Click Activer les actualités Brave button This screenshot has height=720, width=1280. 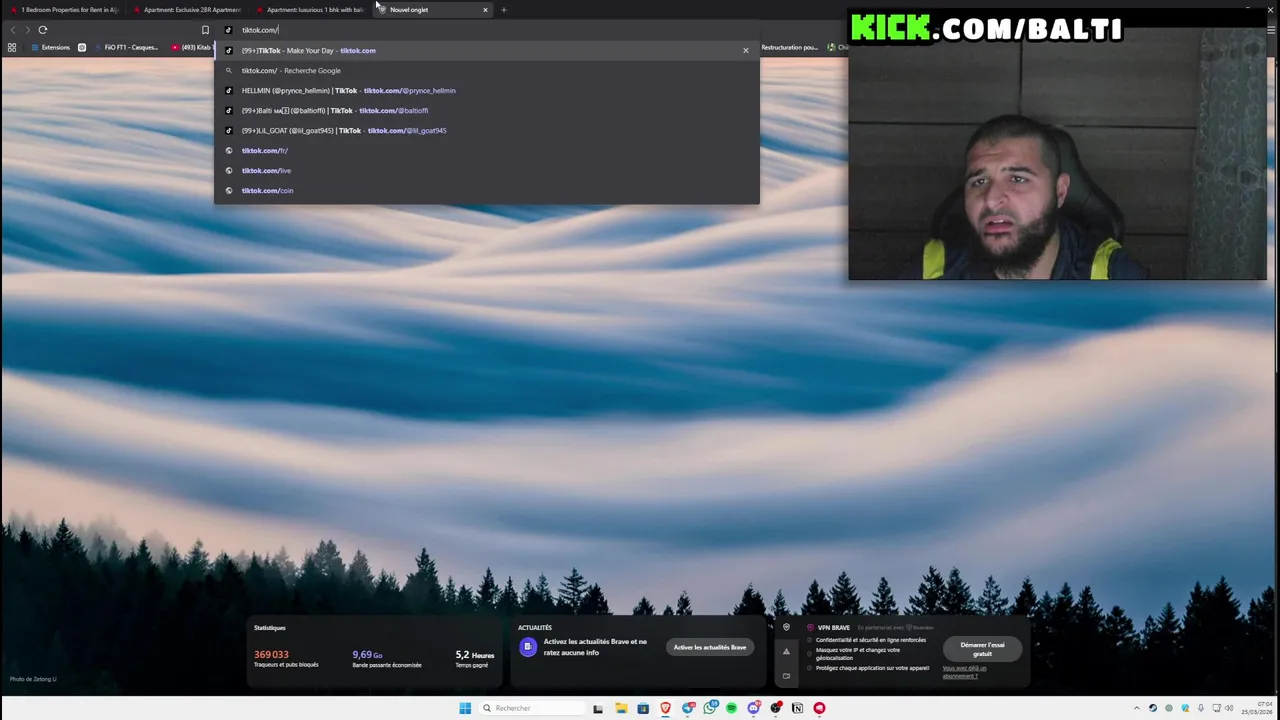pos(710,647)
